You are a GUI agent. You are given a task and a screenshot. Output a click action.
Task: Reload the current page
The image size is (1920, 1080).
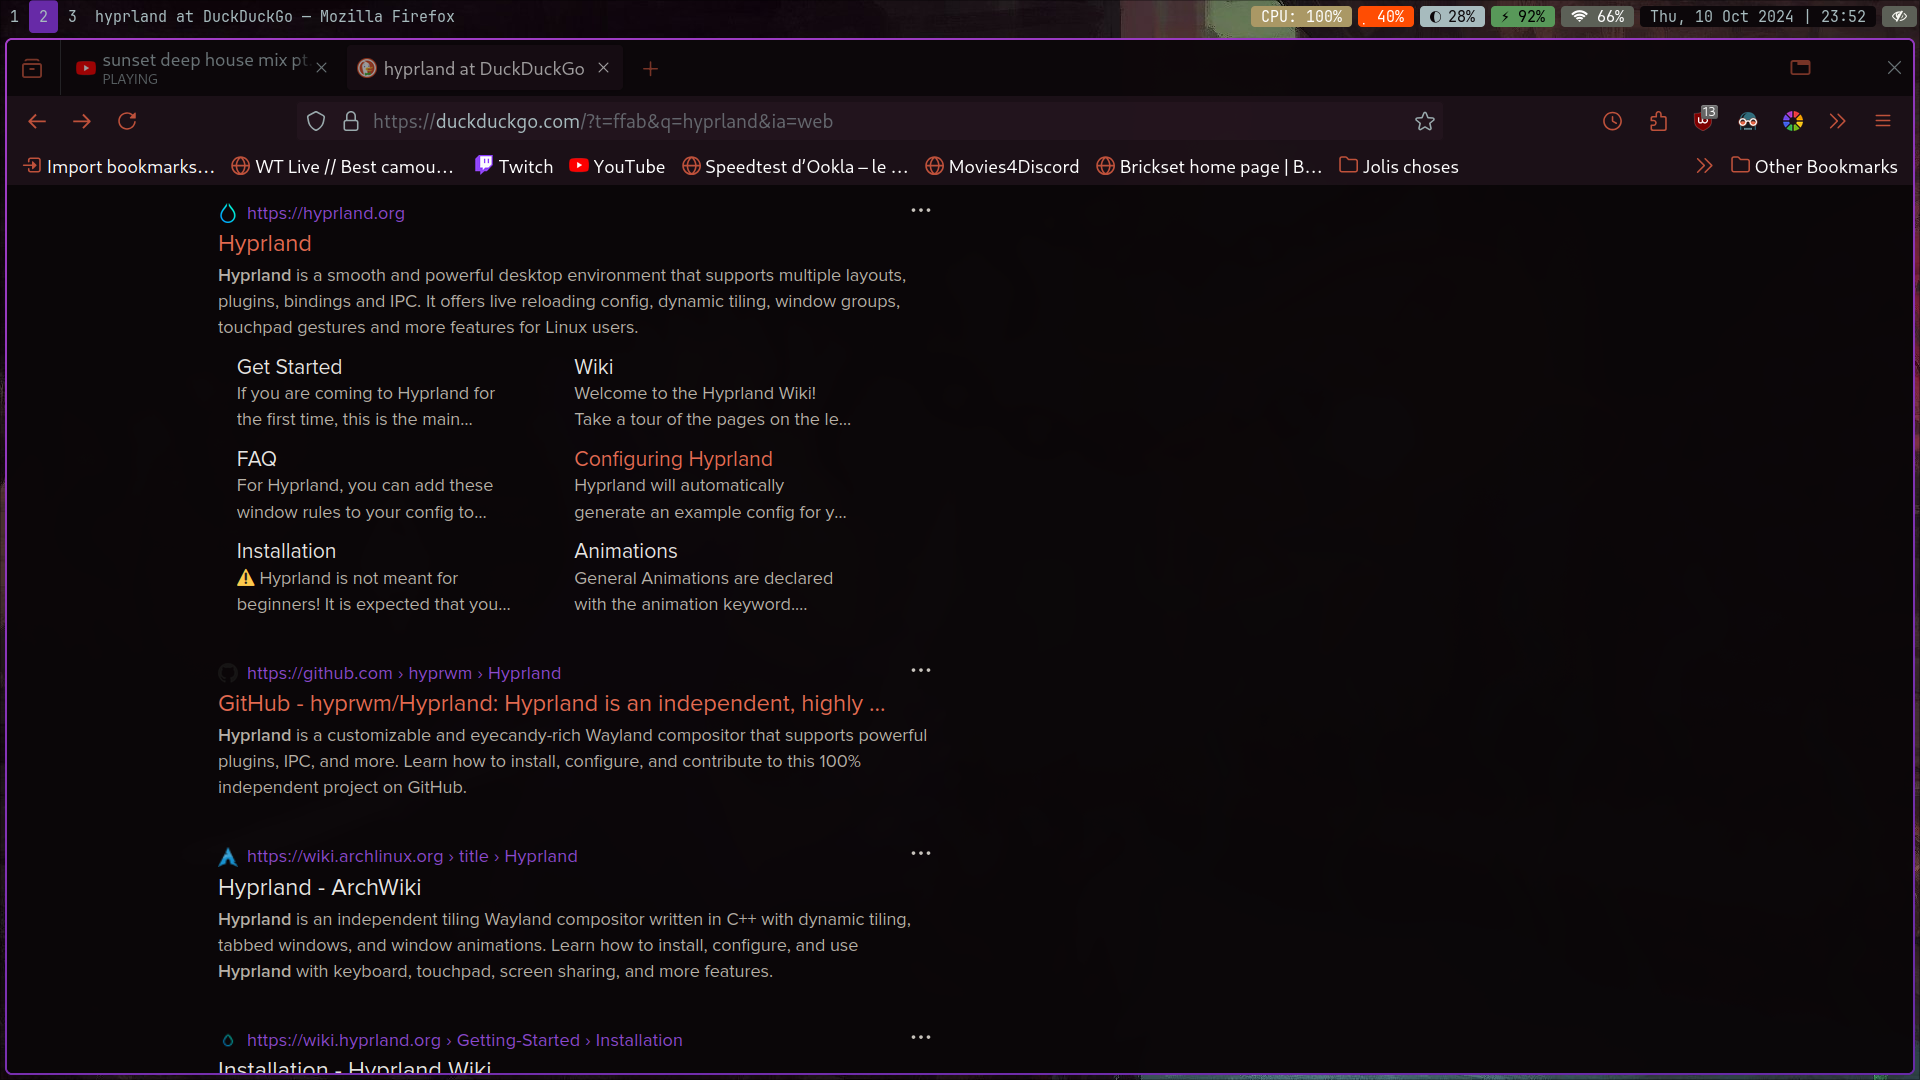click(127, 121)
